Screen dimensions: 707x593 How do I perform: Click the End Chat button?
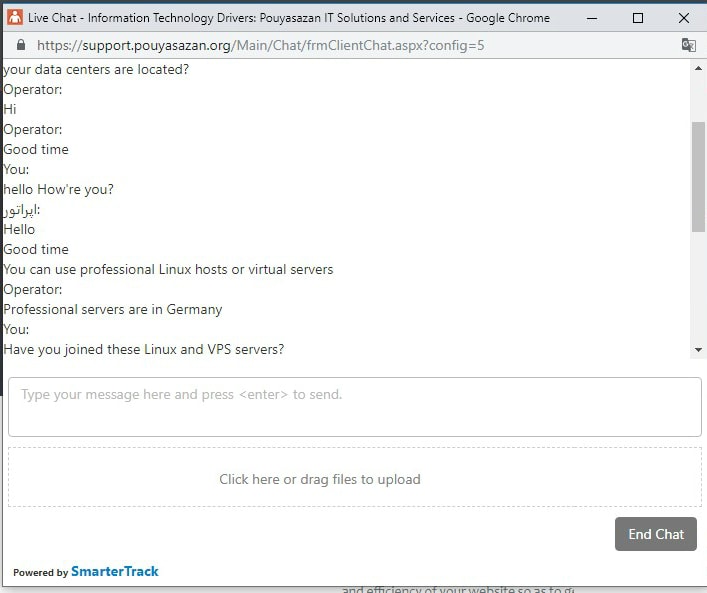click(656, 534)
